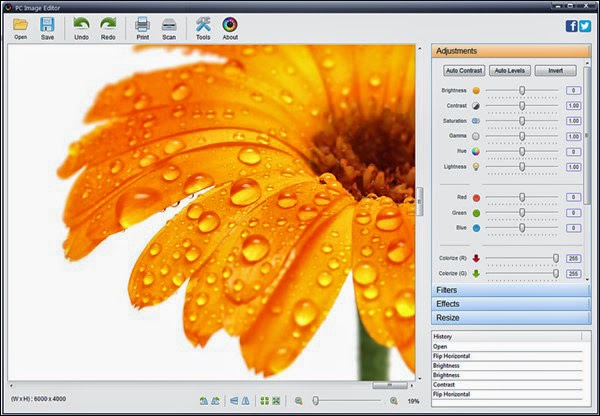Click the Red channel dot icon
The height and width of the screenshot is (416, 600).
[476, 198]
